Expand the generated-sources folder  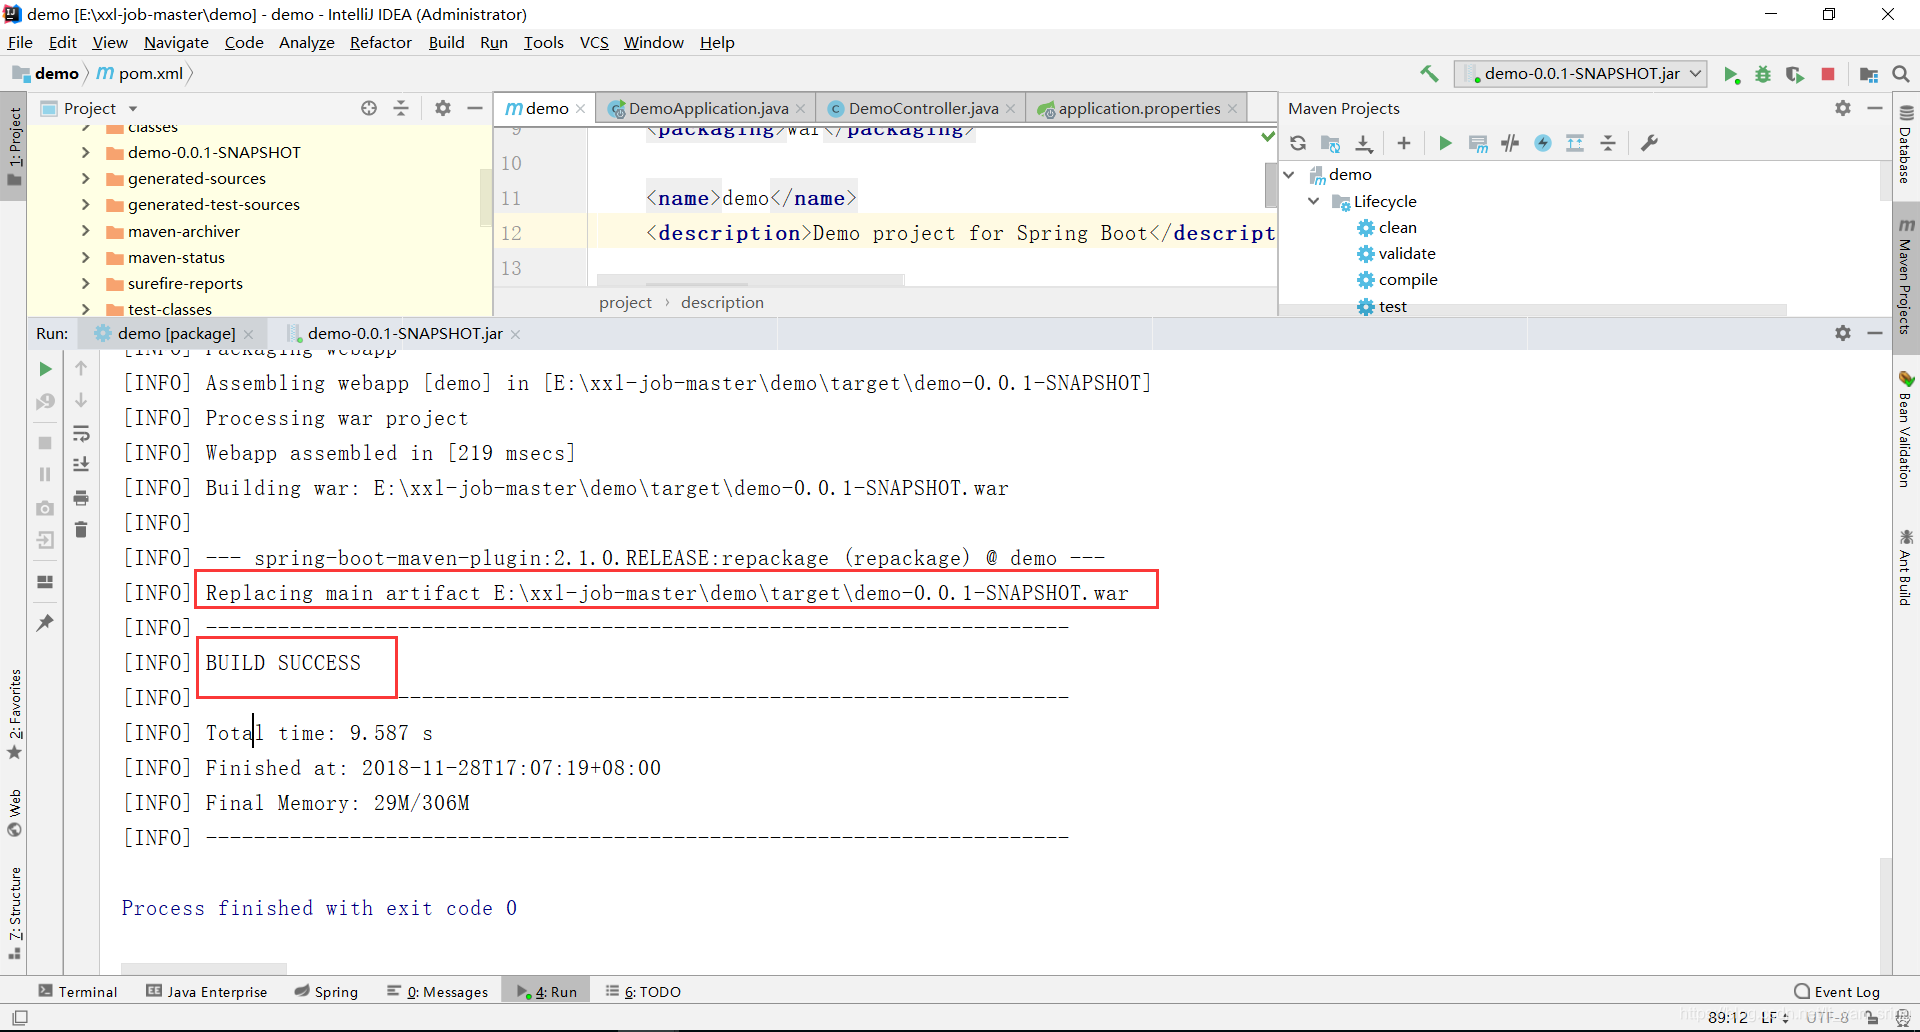click(x=85, y=178)
